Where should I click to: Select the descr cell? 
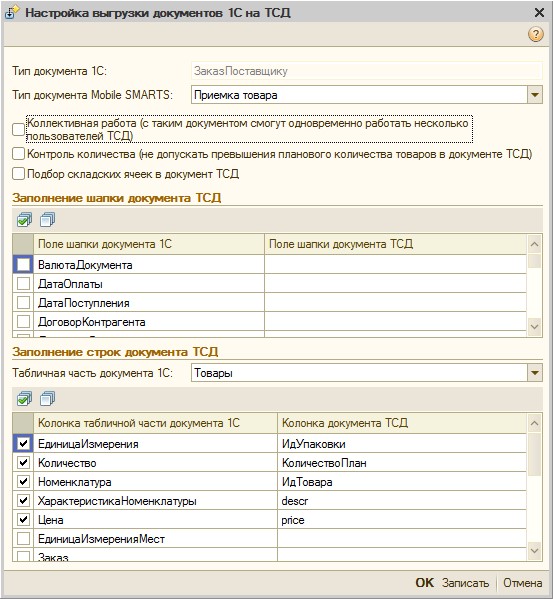(x=402, y=500)
